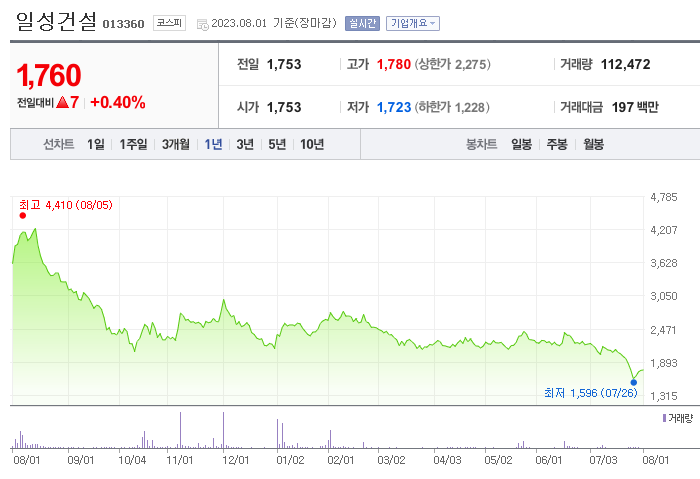
Task: Click the purple 거래량 legend marker
Action: (664, 418)
